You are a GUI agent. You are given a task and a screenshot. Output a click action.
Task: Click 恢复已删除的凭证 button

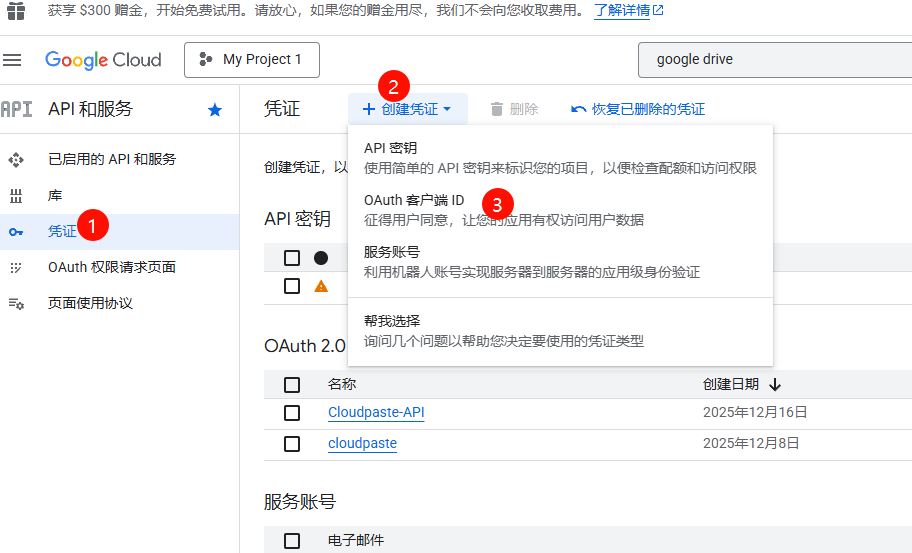(638, 109)
